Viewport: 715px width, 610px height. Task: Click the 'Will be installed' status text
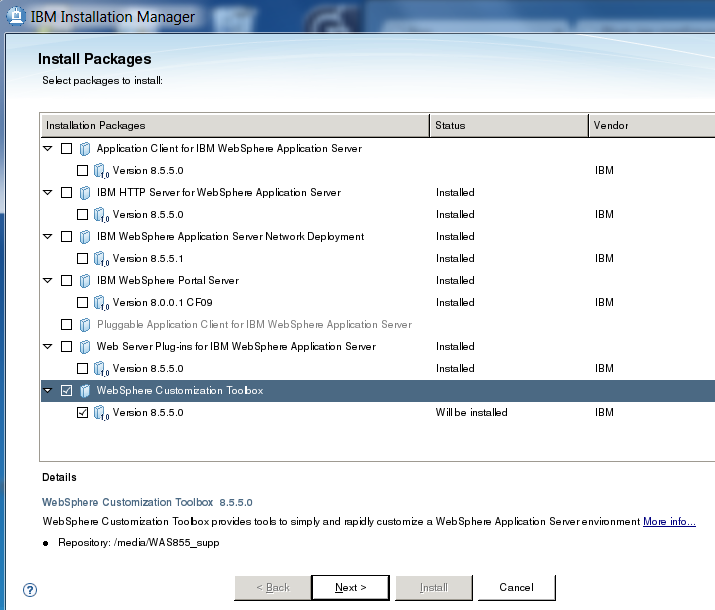(471, 413)
